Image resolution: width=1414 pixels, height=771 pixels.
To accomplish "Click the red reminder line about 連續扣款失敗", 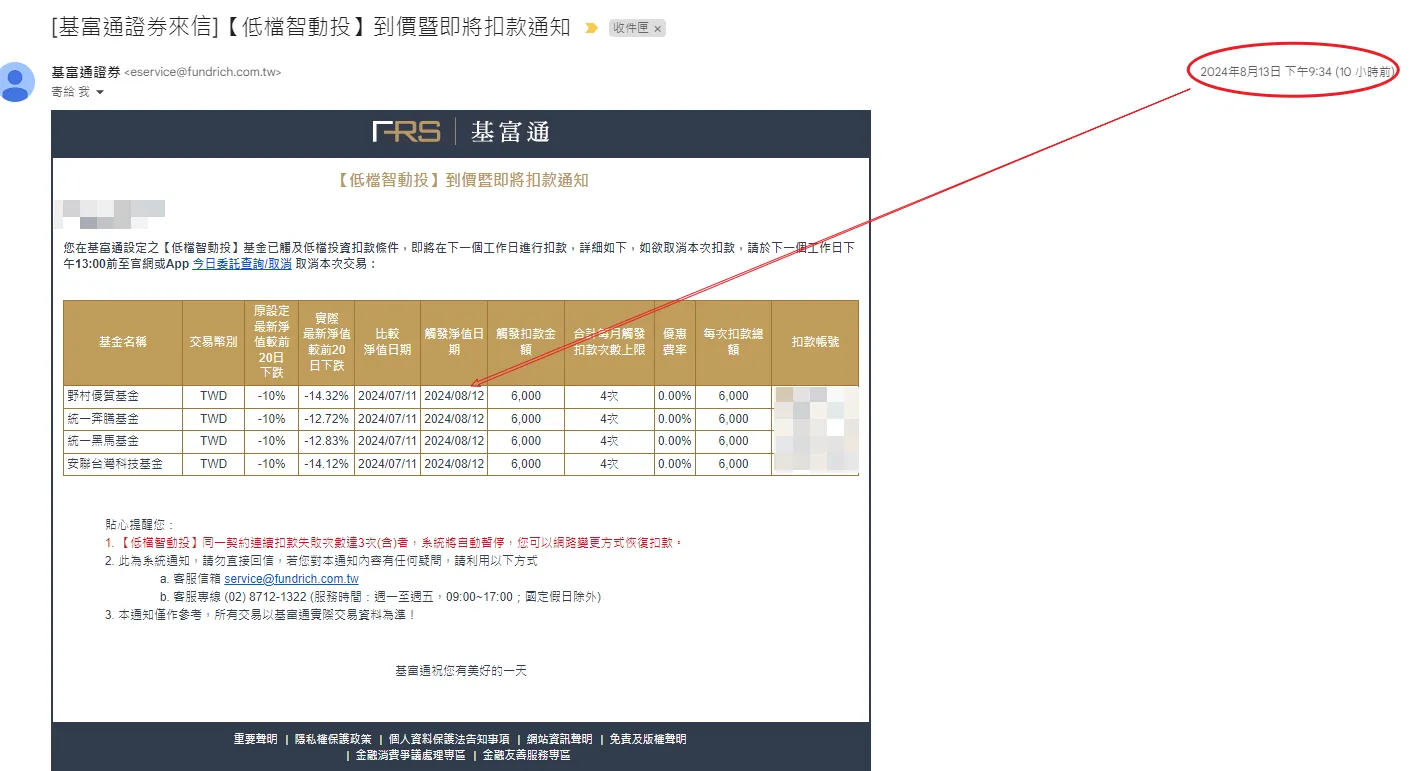I will point(394,543).
